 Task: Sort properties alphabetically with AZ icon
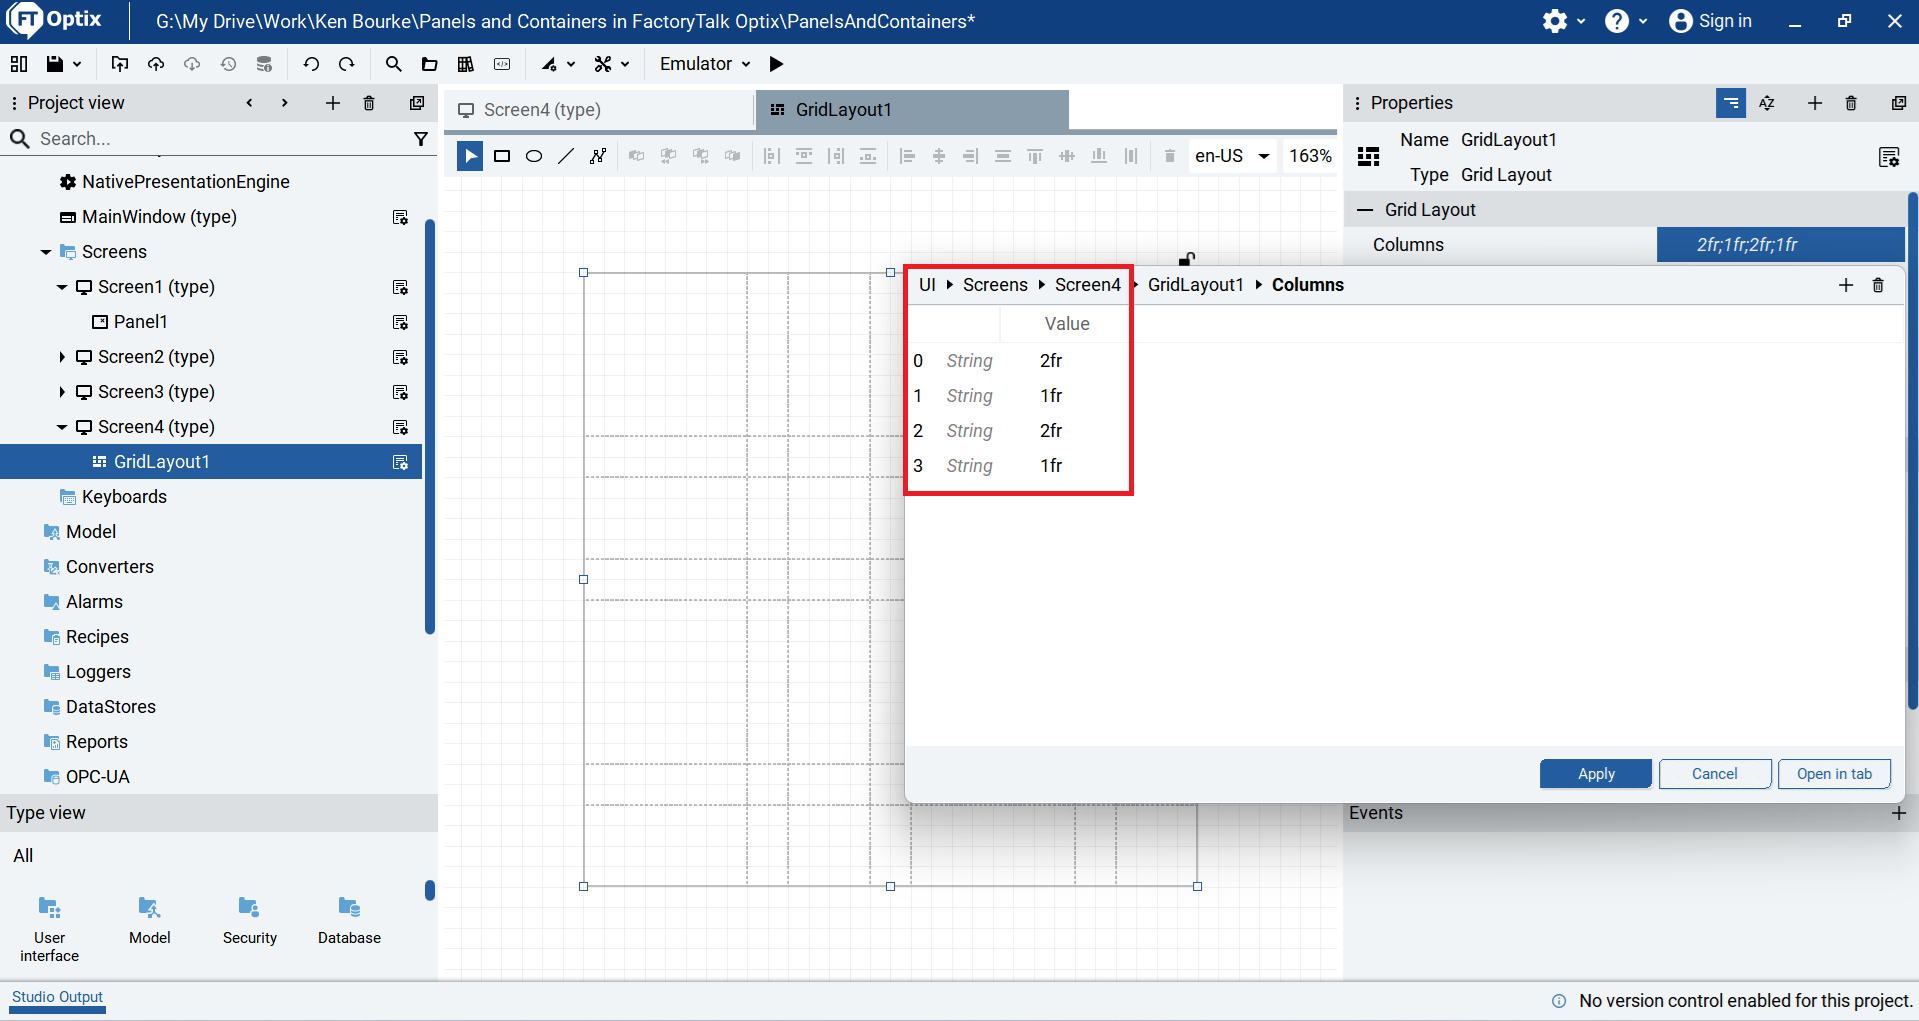pos(1767,103)
